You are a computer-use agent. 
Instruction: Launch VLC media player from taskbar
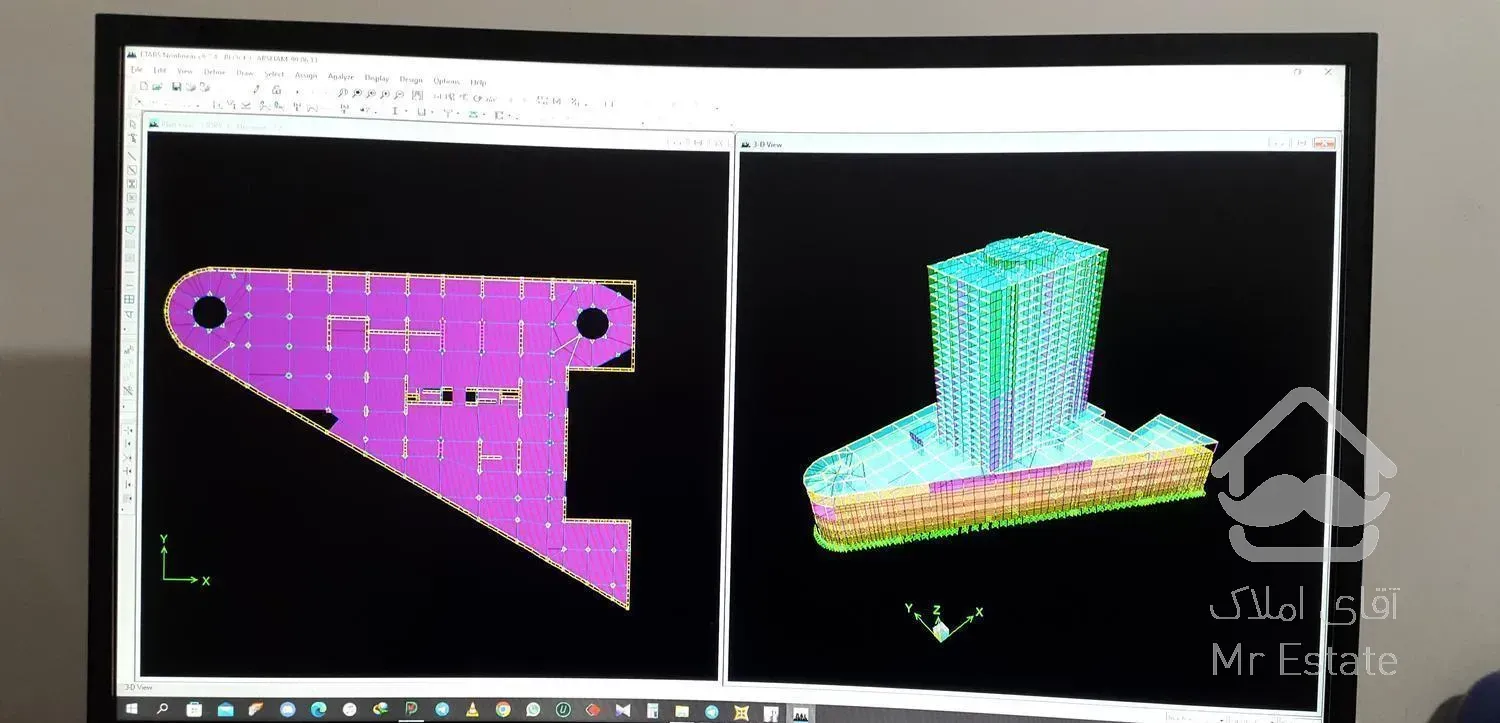point(472,709)
